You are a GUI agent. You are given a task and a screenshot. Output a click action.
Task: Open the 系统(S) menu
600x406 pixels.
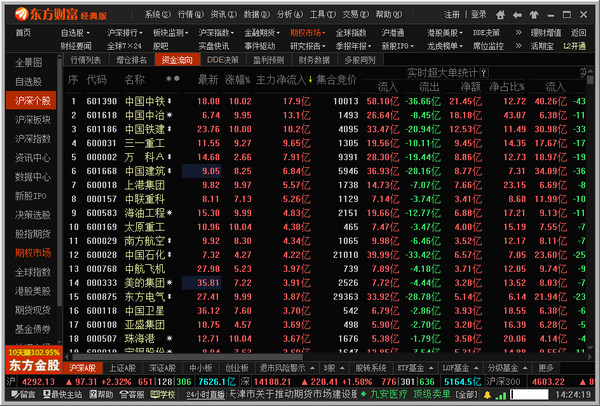click(x=157, y=15)
